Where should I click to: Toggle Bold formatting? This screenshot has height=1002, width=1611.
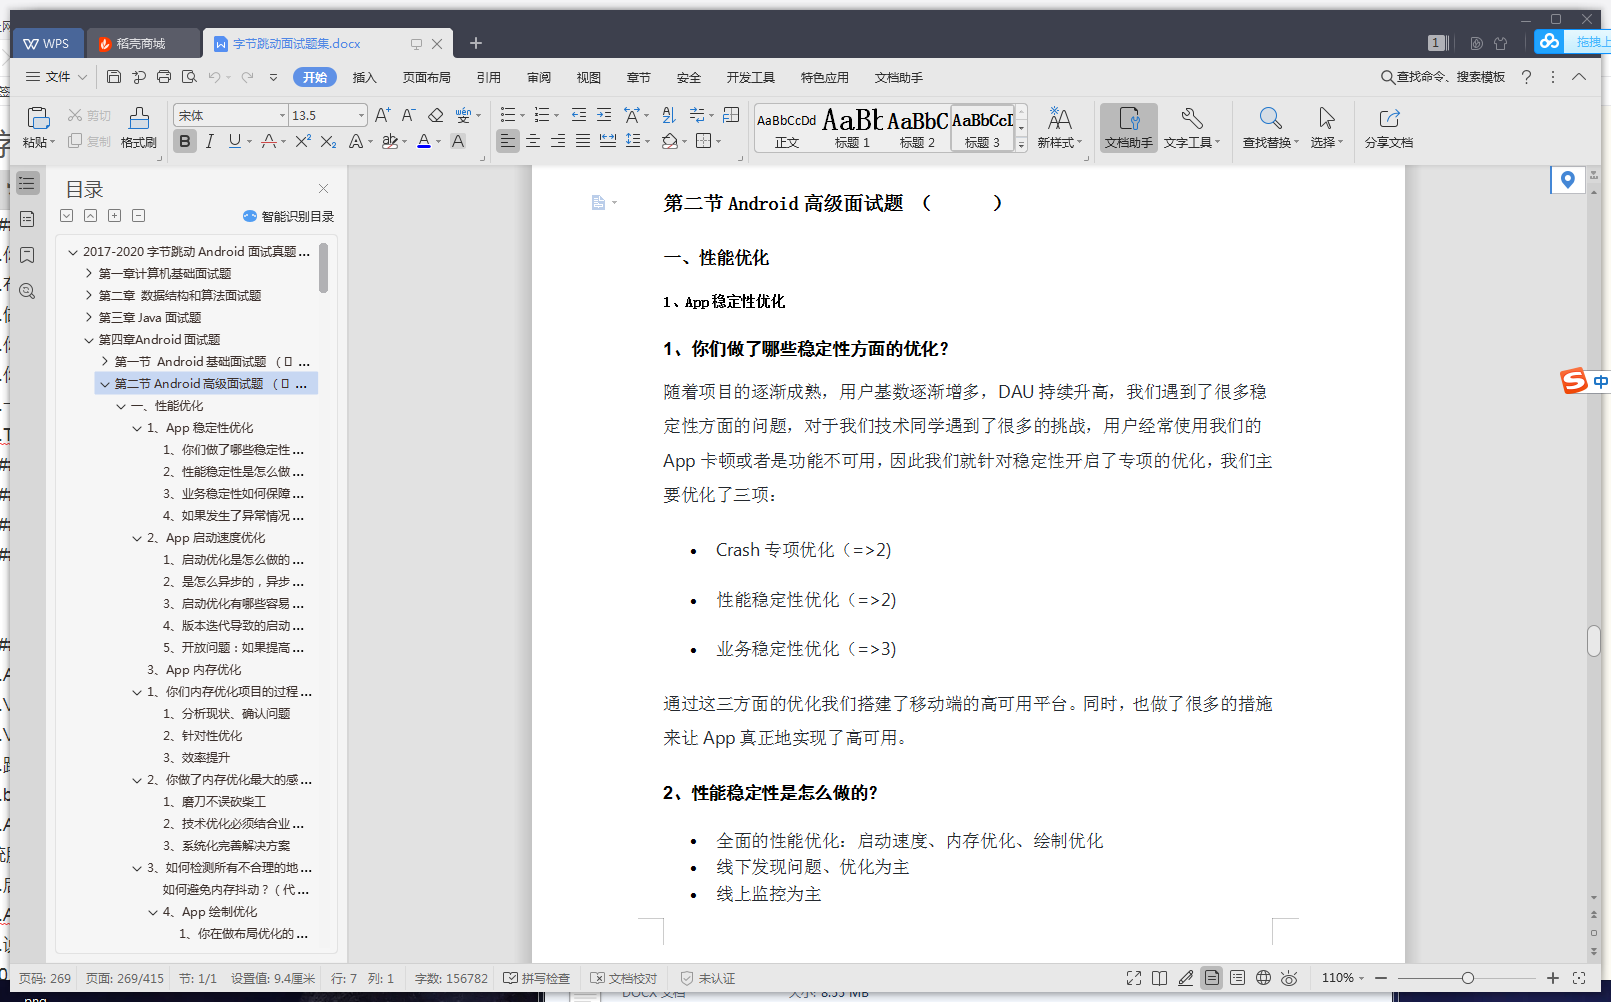tap(185, 141)
